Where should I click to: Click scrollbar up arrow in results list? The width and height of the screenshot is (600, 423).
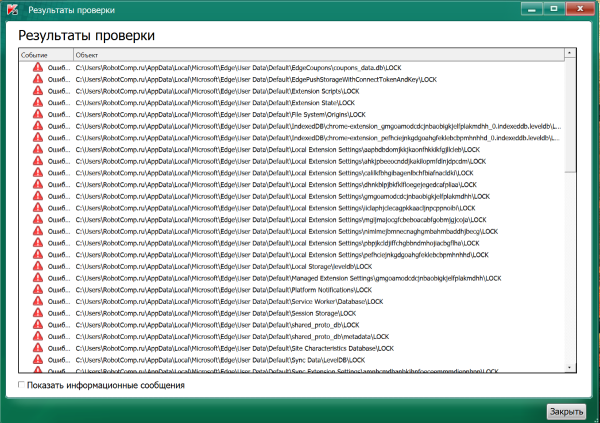coord(570,53)
